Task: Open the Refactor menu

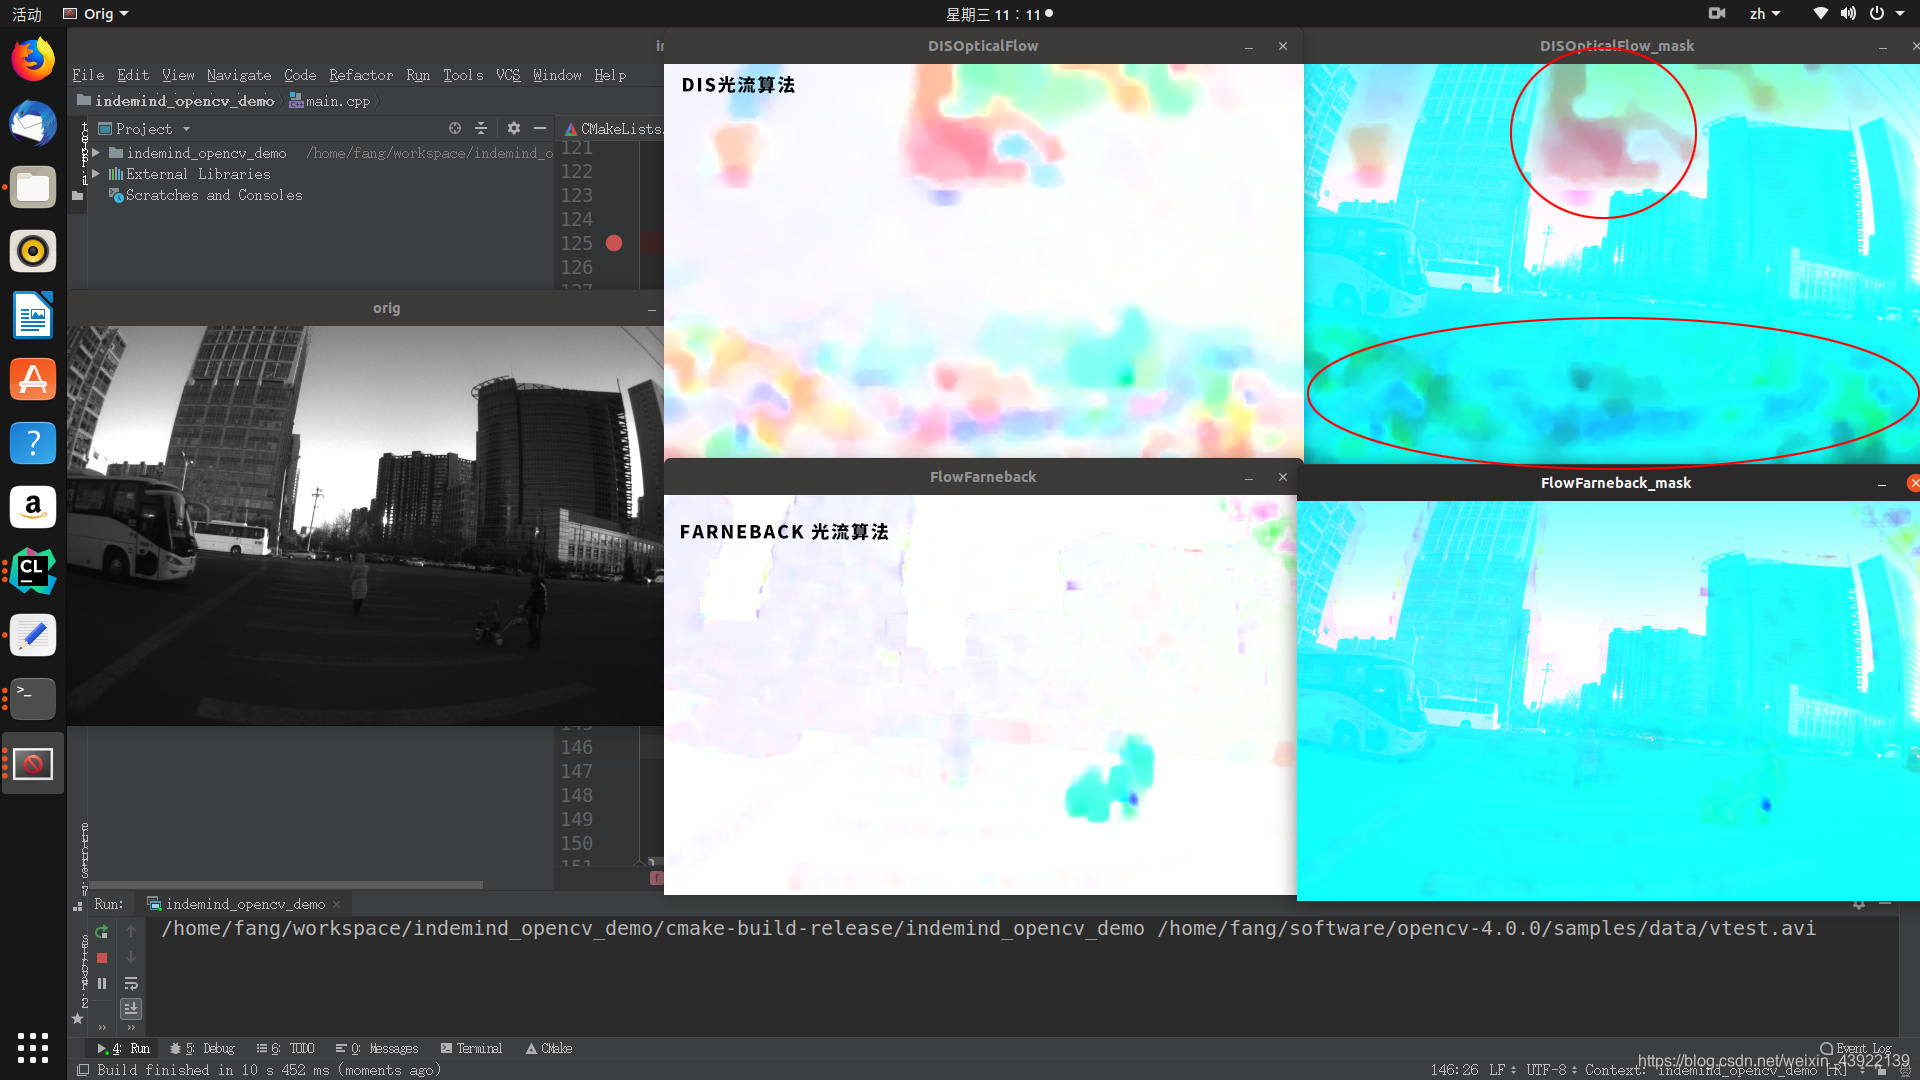Action: click(x=361, y=75)
